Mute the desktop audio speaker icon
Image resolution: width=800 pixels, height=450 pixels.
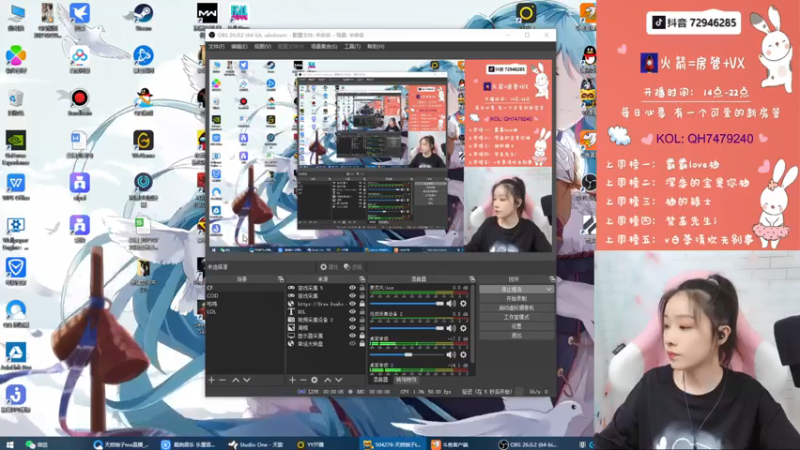click(x=451, y=355)
